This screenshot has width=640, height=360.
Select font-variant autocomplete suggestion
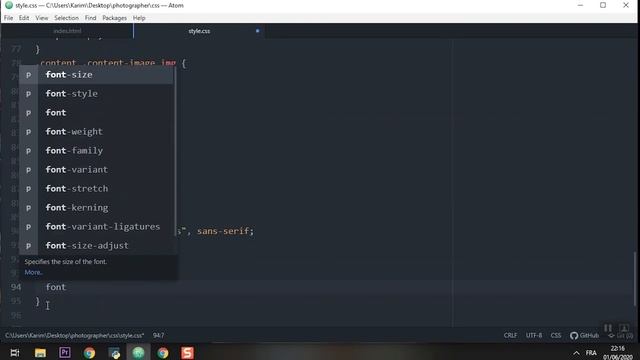pos(96,169)
